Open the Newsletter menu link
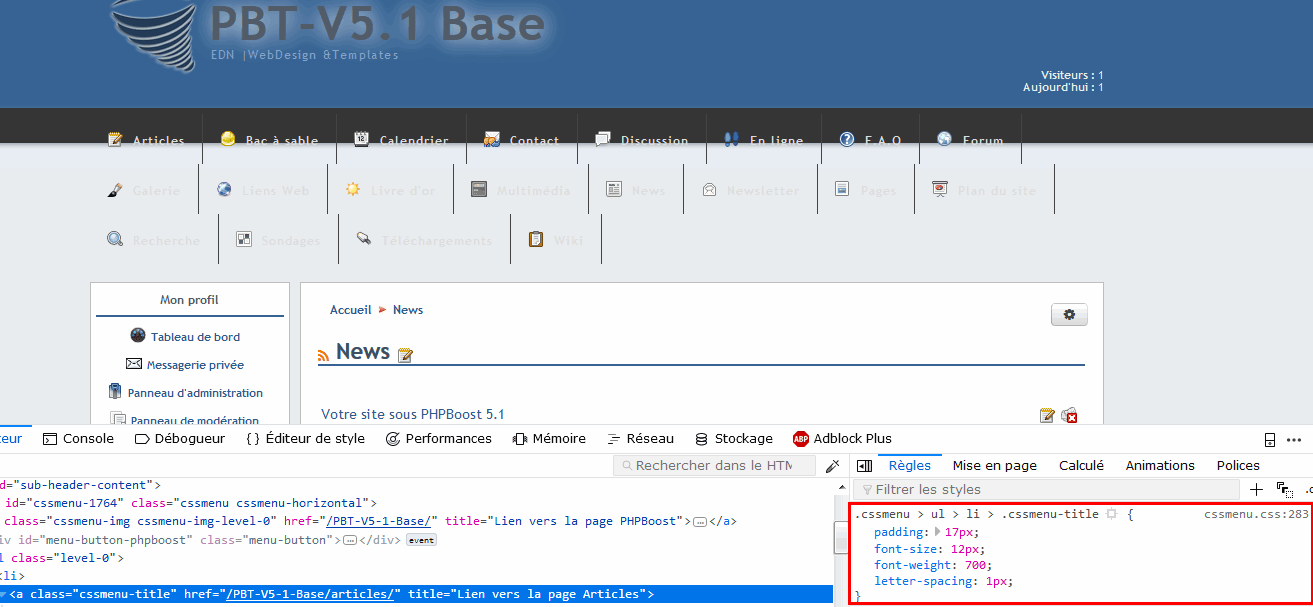 click(763, 191)
